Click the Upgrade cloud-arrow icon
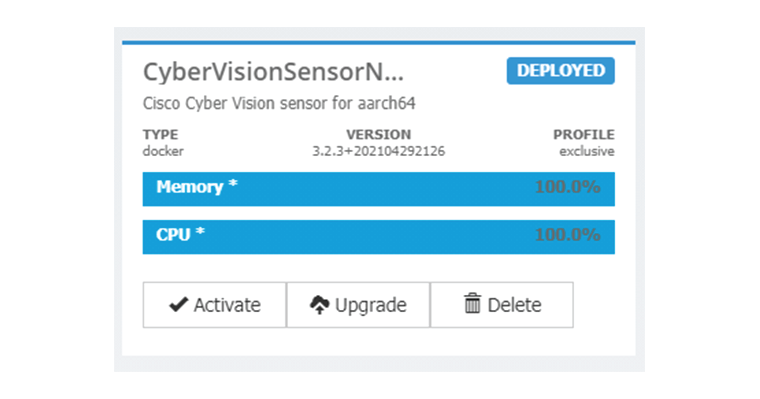The height and width of the screenshot is (399, 760). (319, 305)
